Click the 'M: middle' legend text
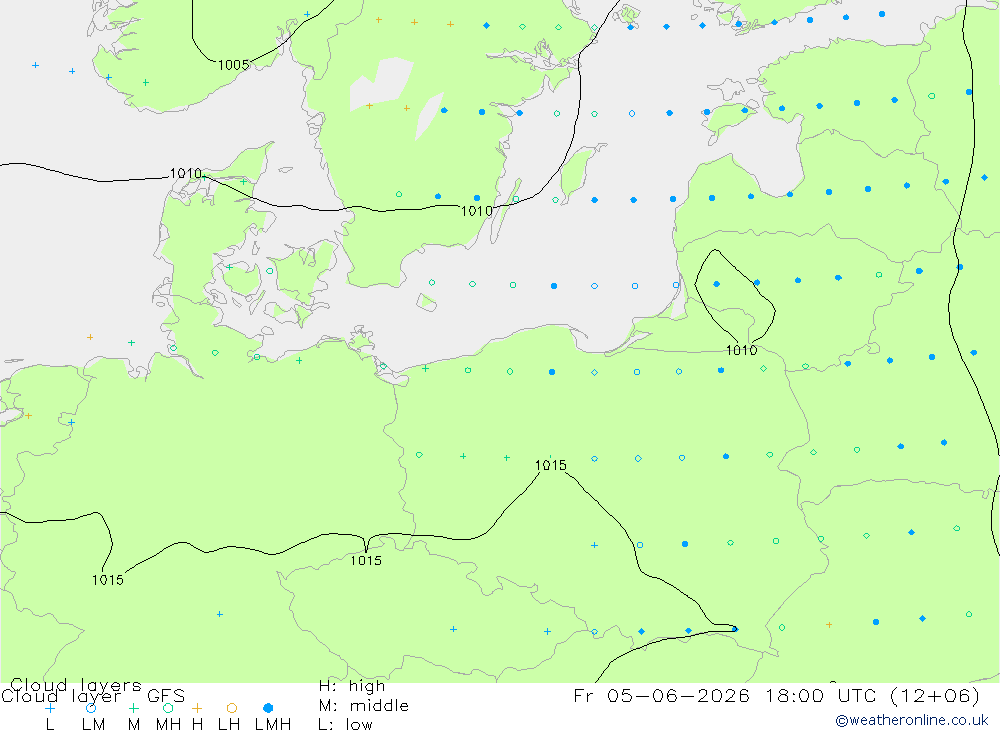The height and width of the screenshot is (733, 1000). pos(364,706)
